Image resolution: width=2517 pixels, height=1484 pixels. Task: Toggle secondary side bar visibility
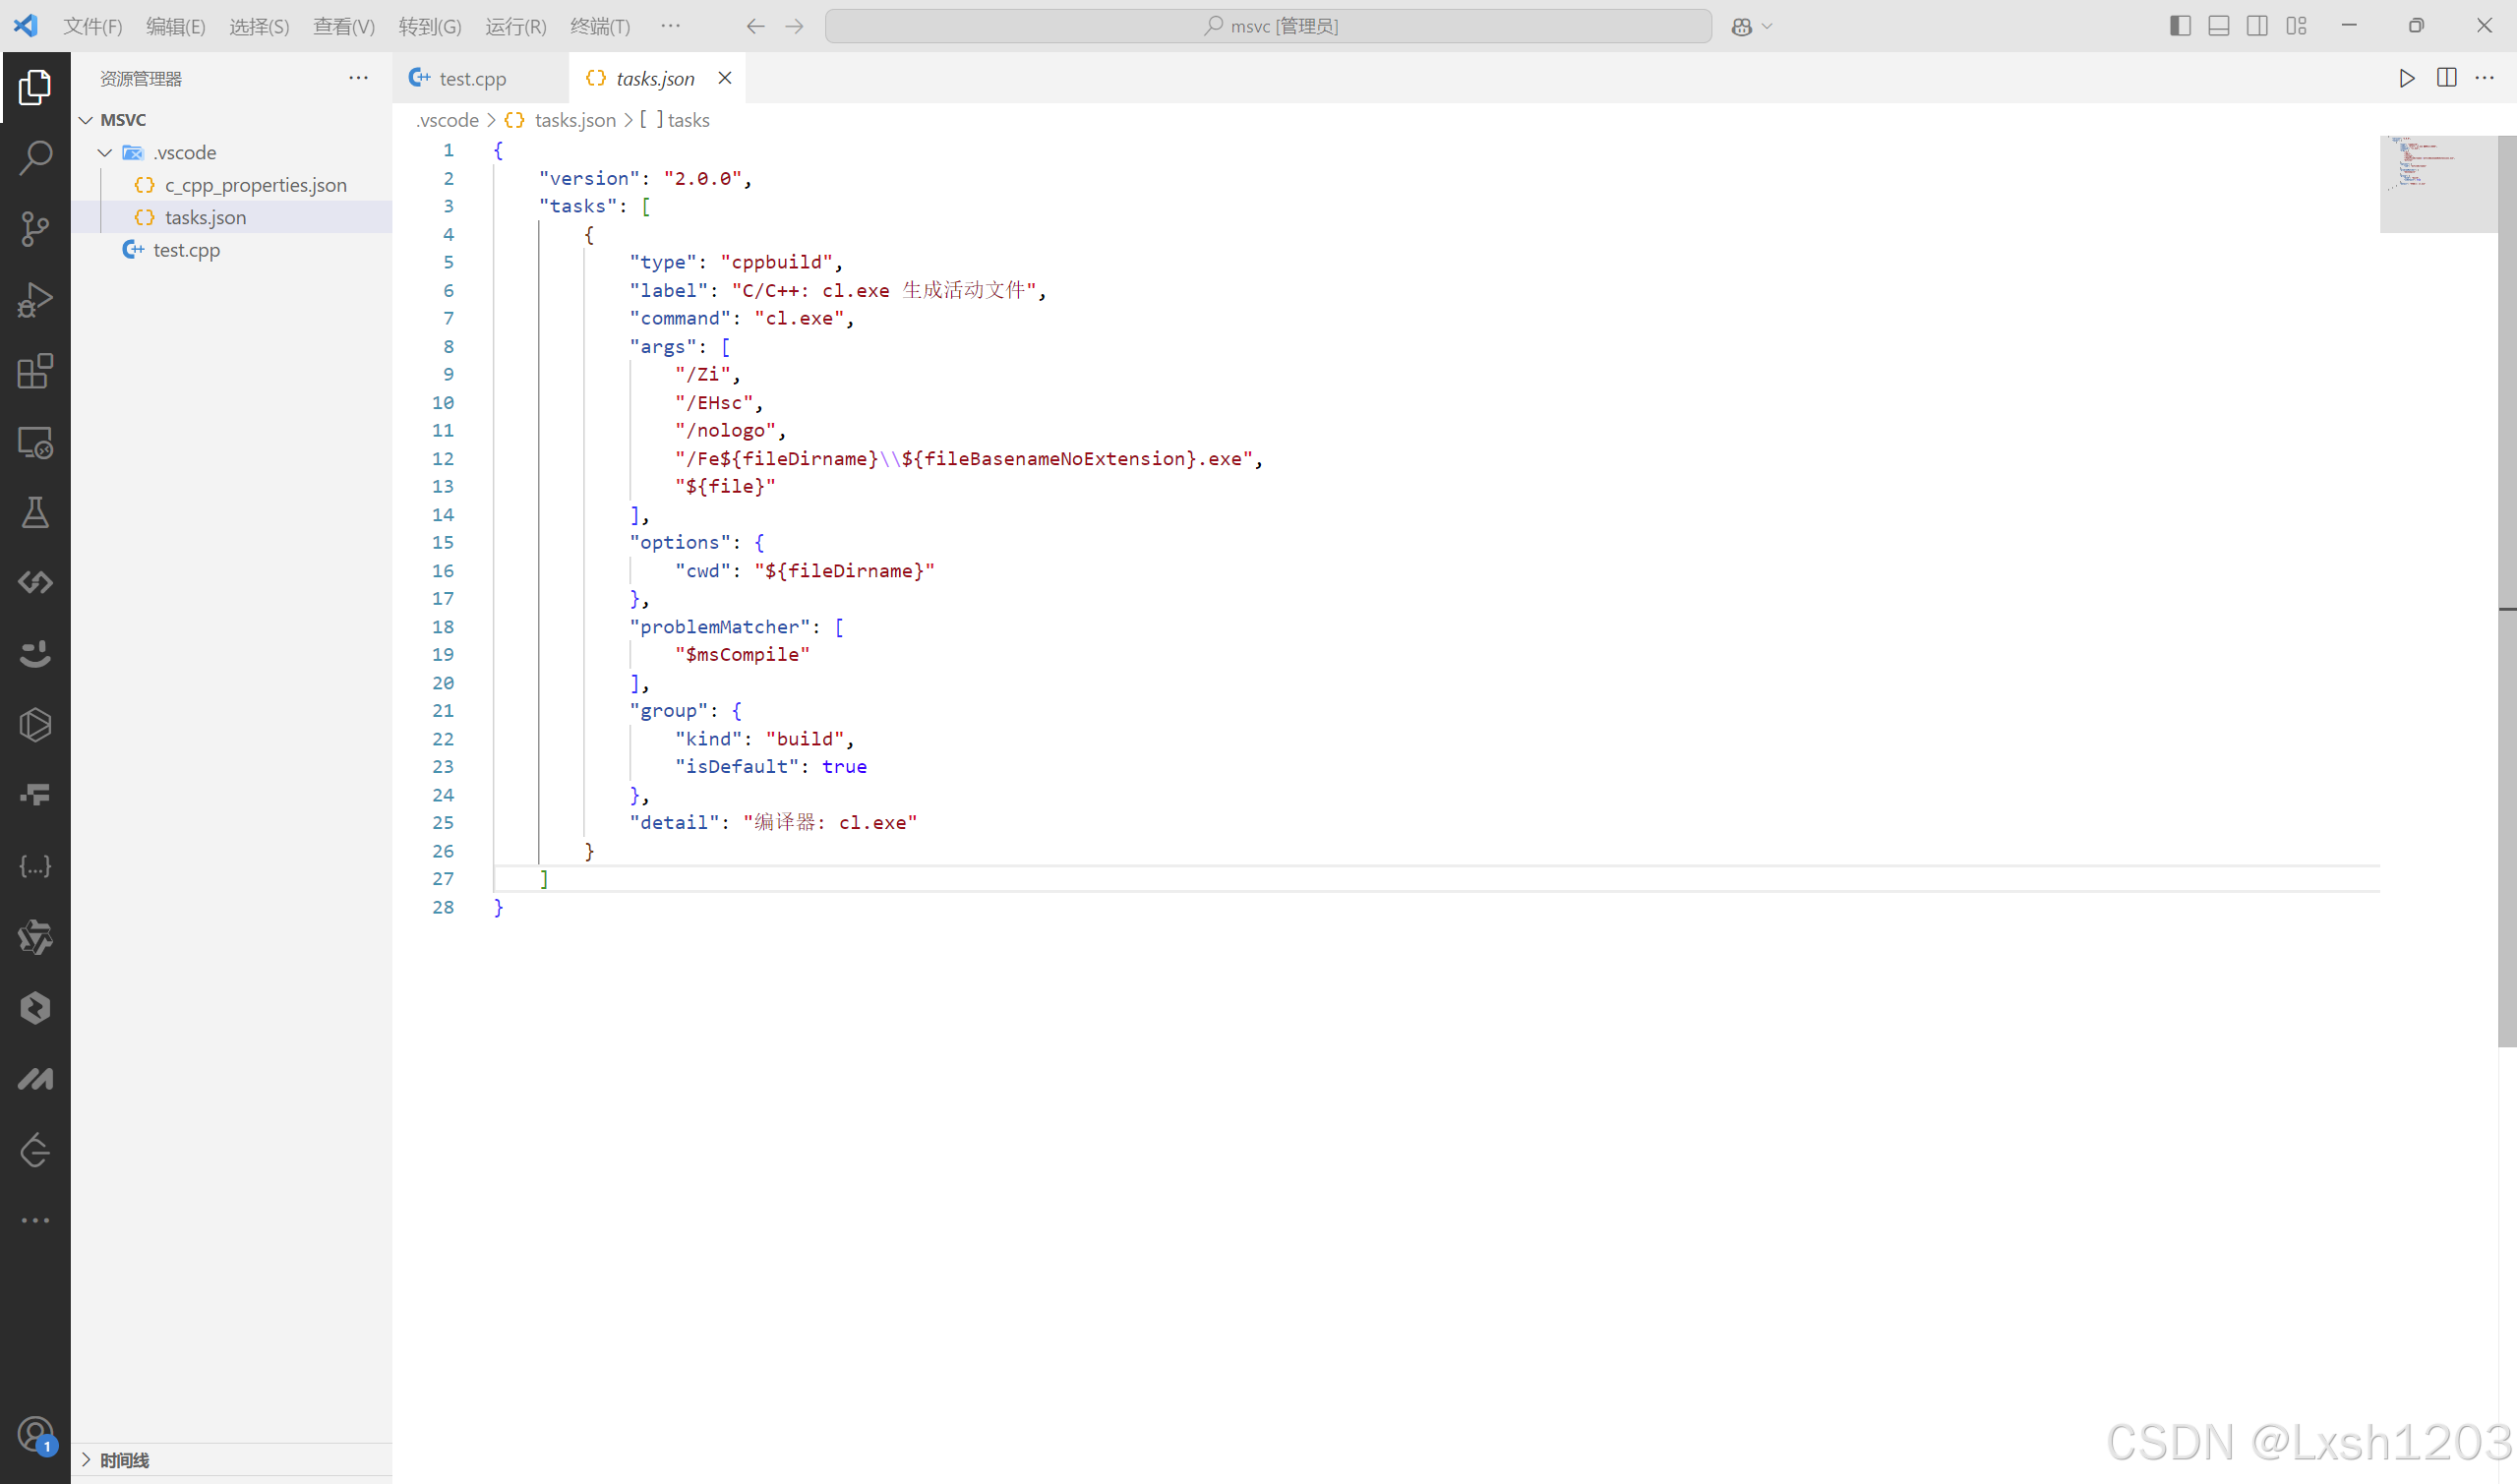2257,26
